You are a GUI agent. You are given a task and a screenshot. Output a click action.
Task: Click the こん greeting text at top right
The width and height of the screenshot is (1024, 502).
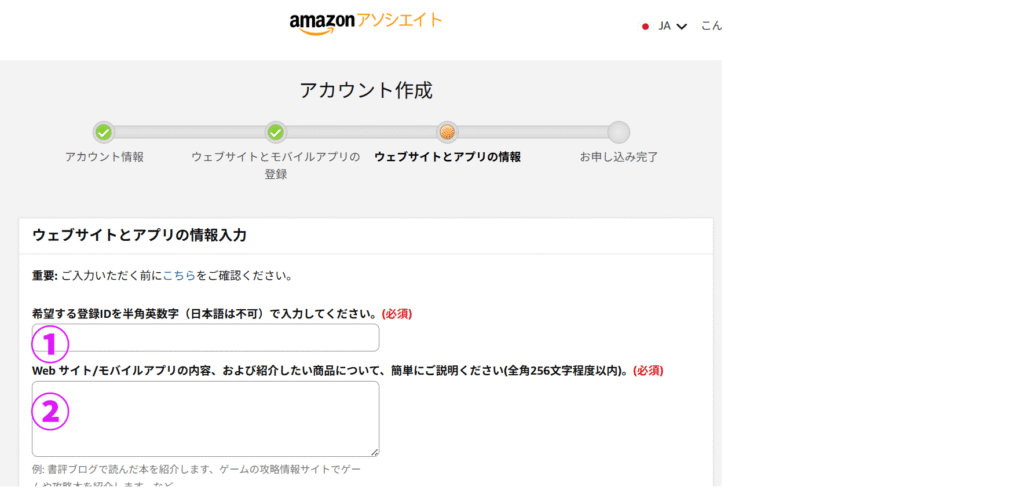point(711,26)
